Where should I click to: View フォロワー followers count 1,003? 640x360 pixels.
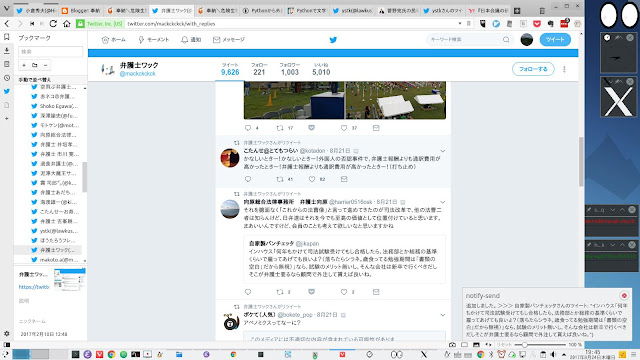click(290, 69)
